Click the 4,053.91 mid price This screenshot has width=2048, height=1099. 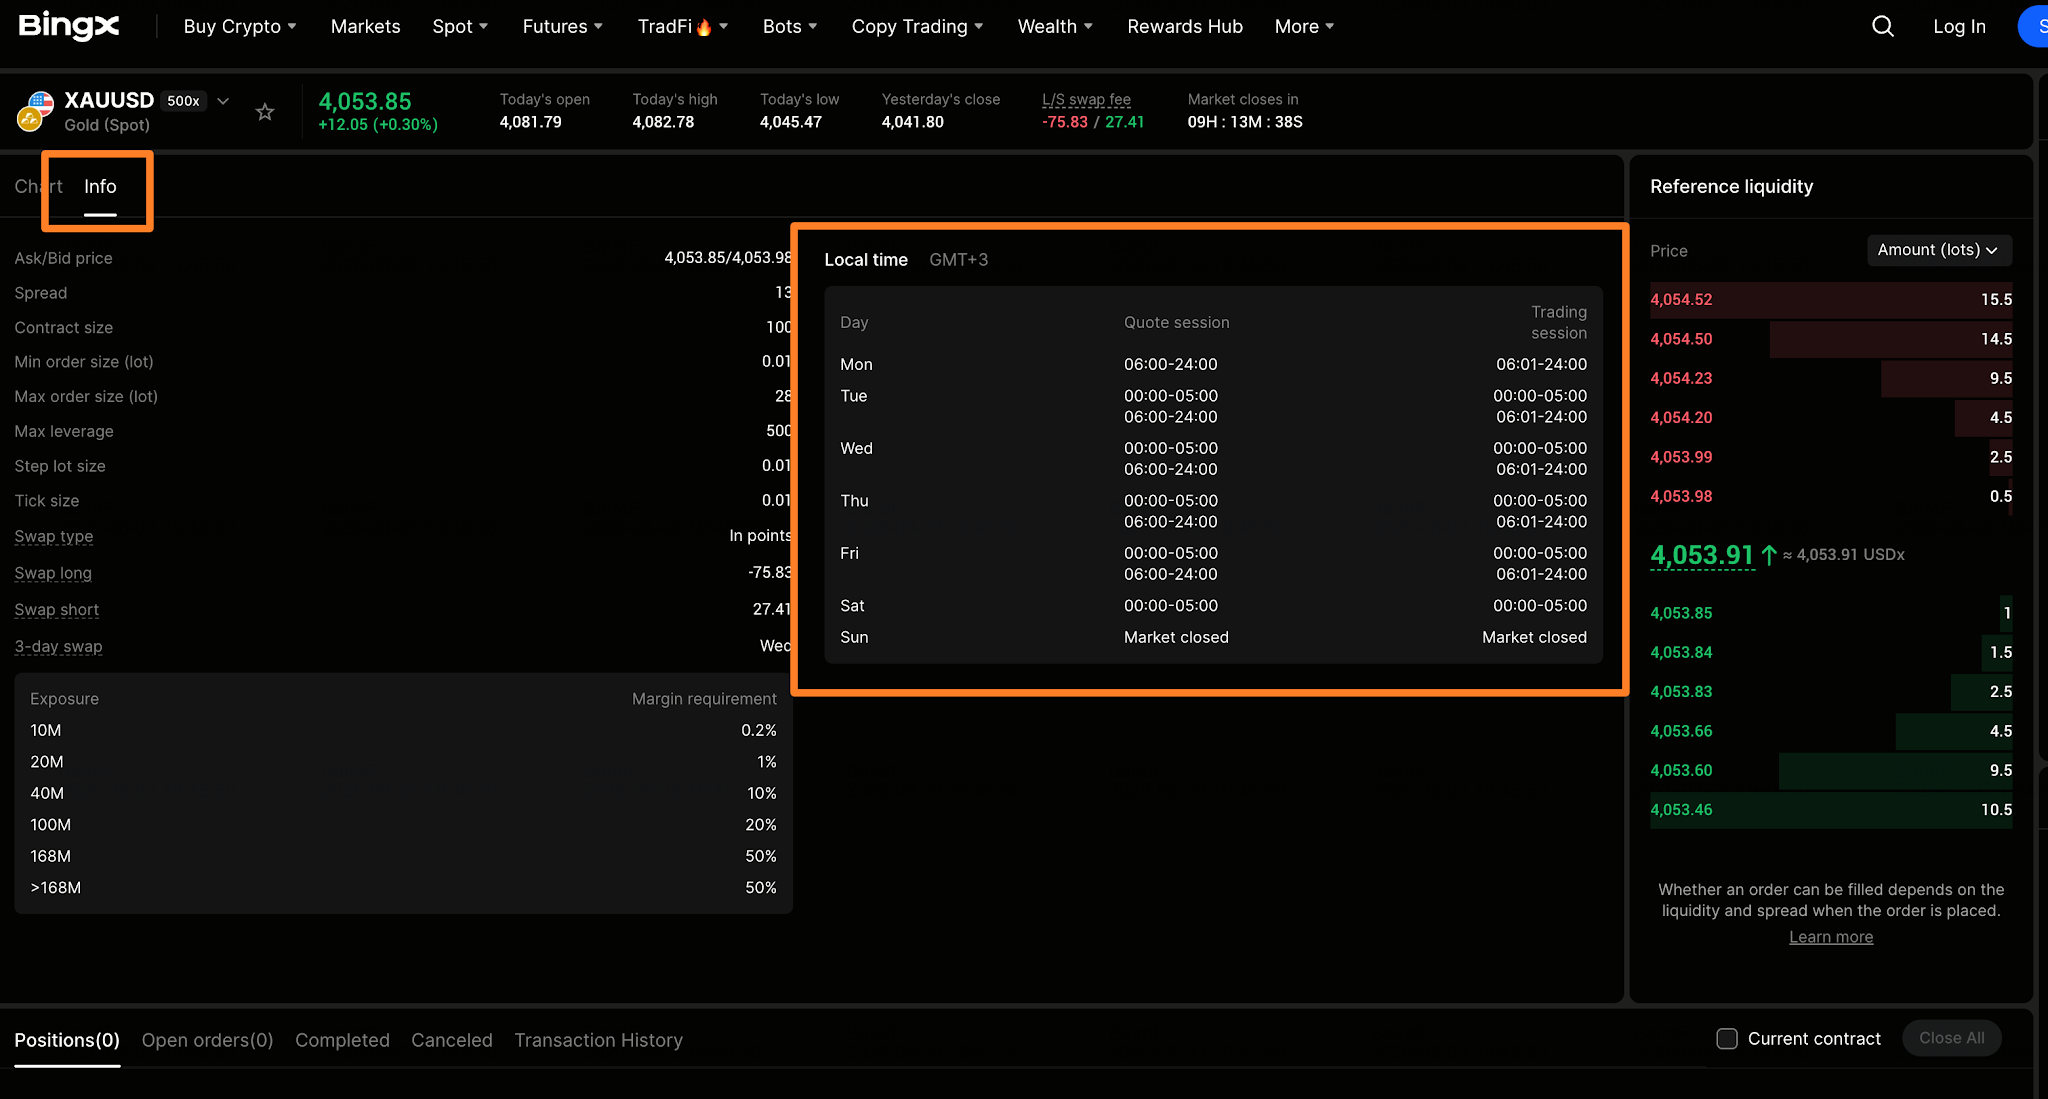coord(1702,555)
